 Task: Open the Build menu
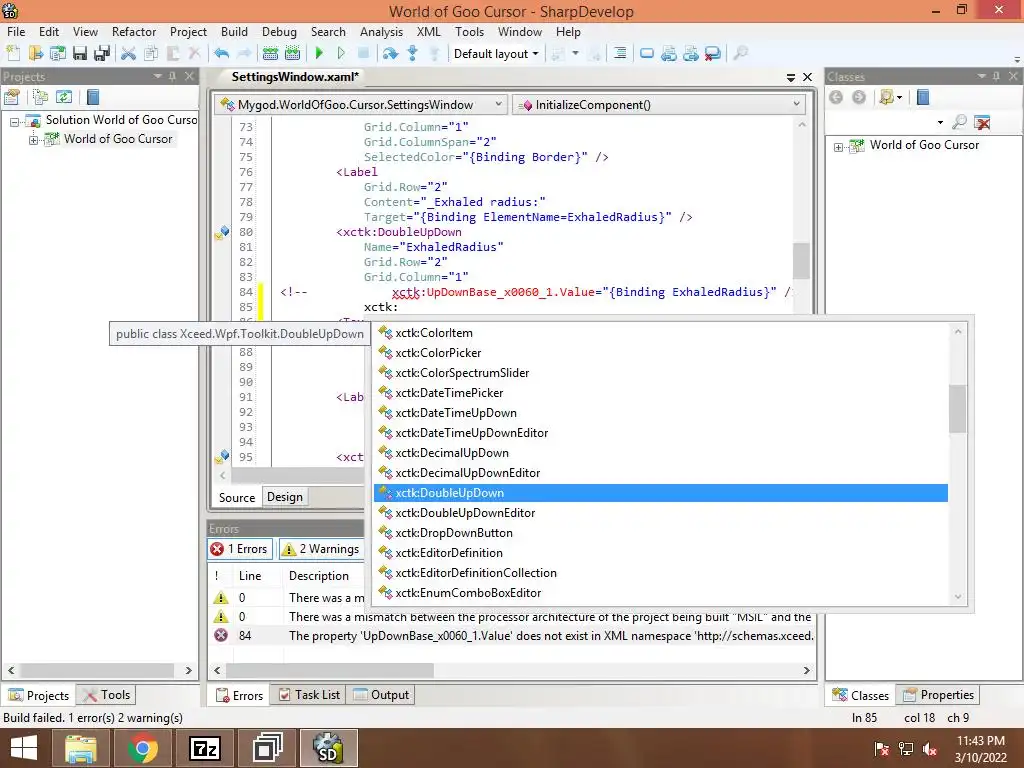[234, 31]
